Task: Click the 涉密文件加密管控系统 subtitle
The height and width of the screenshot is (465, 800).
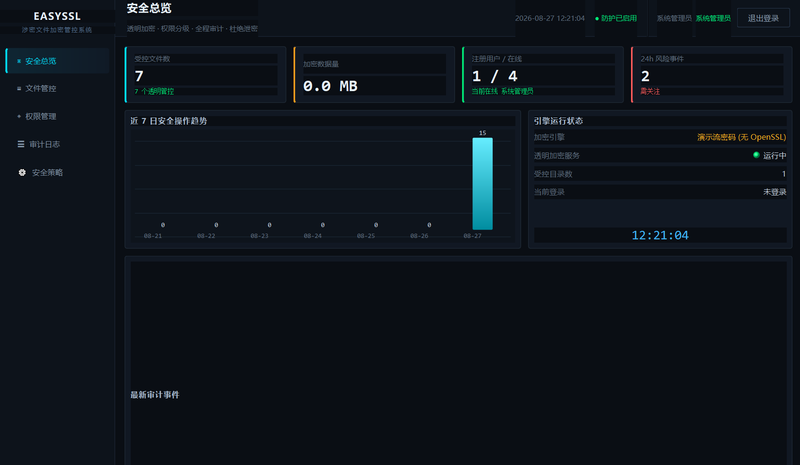Action: (57, 30)
